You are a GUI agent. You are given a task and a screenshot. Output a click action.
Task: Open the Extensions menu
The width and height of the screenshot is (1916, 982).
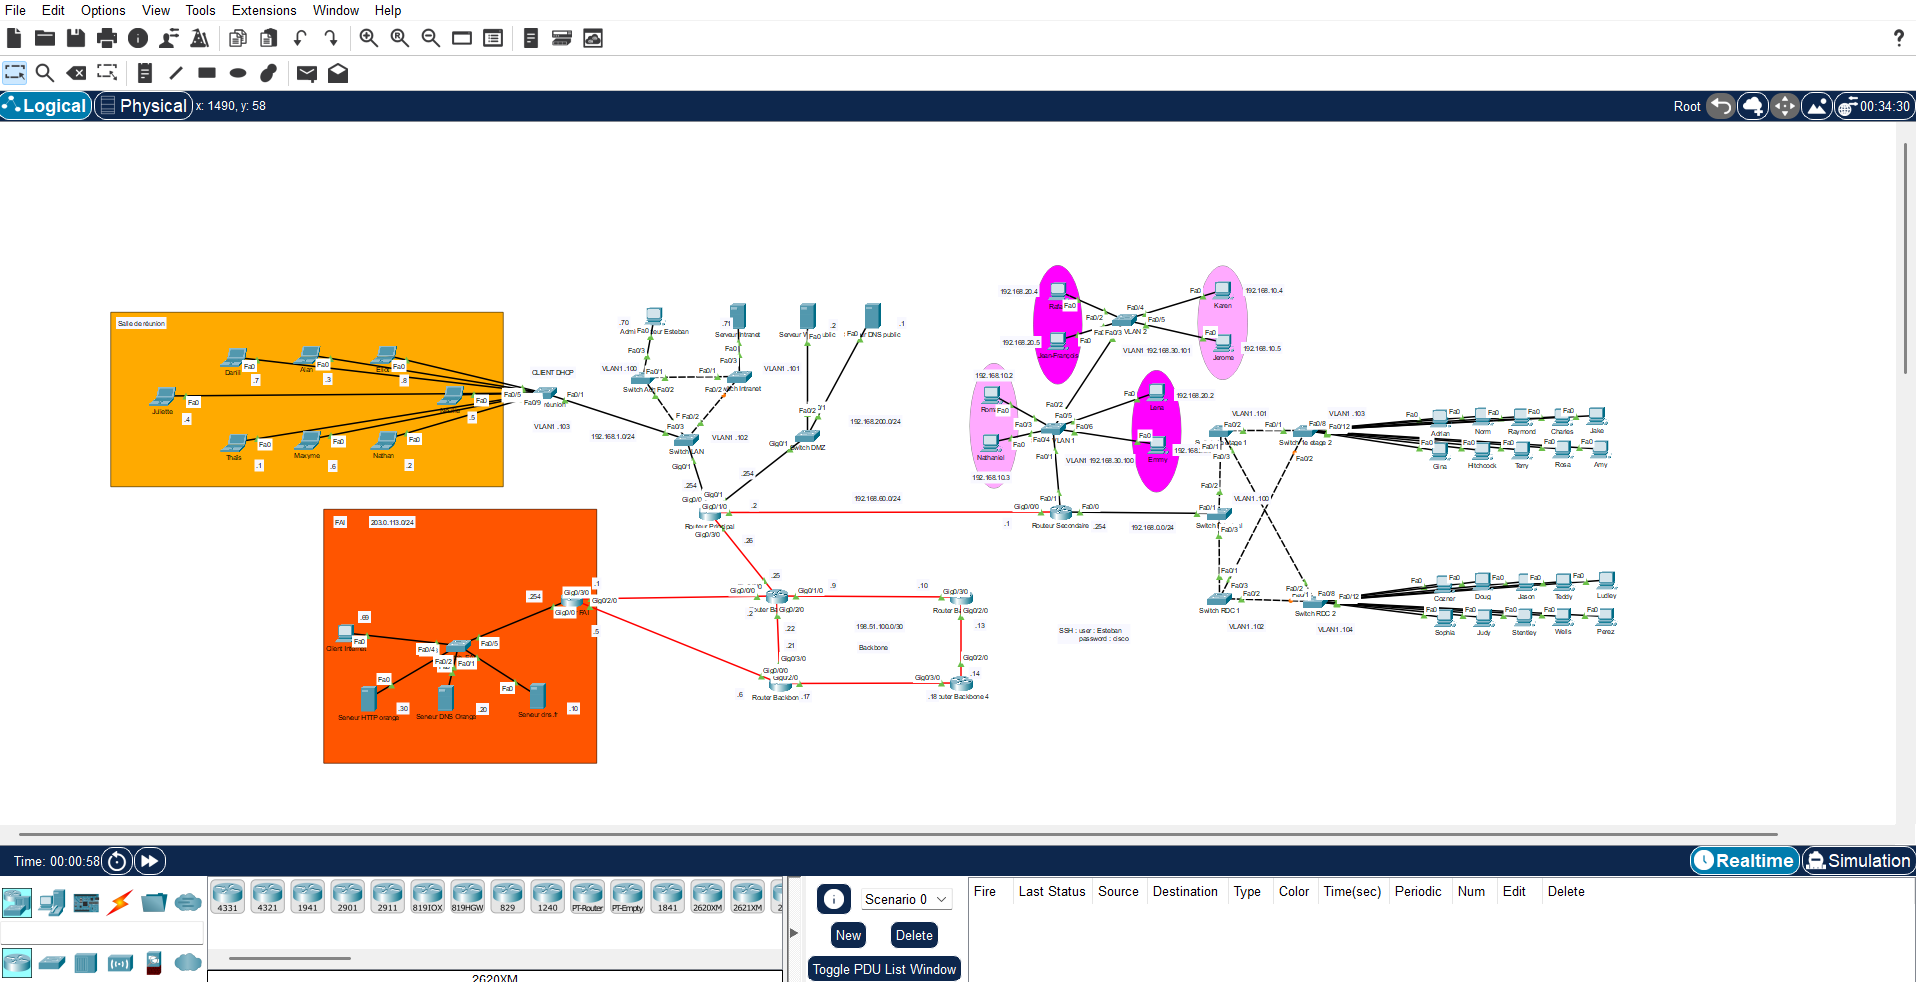pos(263,10)
